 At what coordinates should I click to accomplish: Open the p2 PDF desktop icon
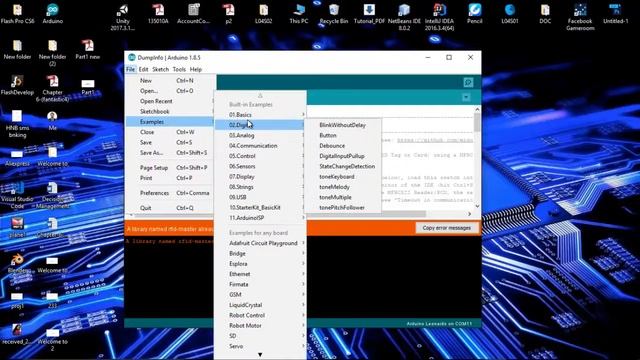(229, 13)
